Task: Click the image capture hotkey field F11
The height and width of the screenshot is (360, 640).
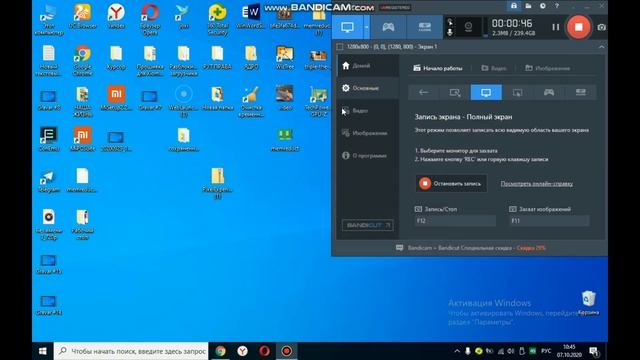Action: coord(549,221)
